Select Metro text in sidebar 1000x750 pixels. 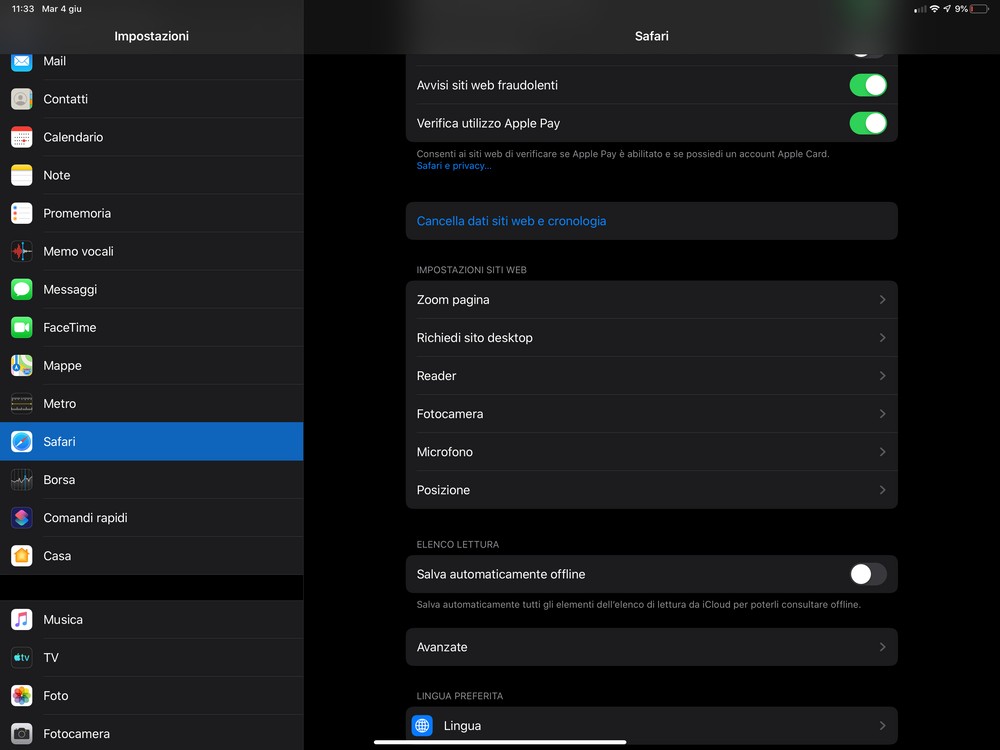point(59,404)
